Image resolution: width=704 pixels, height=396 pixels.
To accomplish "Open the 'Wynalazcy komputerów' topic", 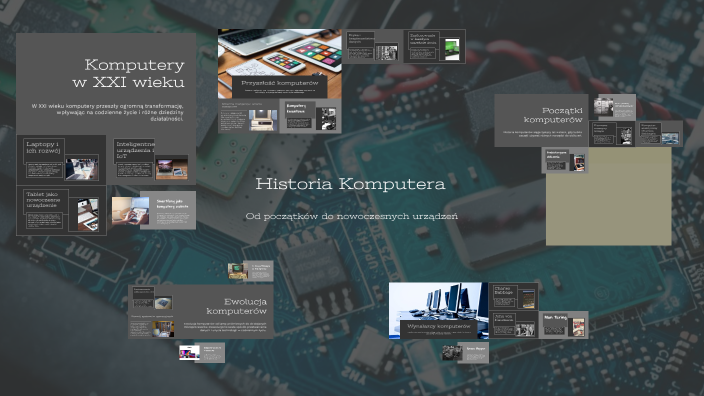I will (438, 311).
